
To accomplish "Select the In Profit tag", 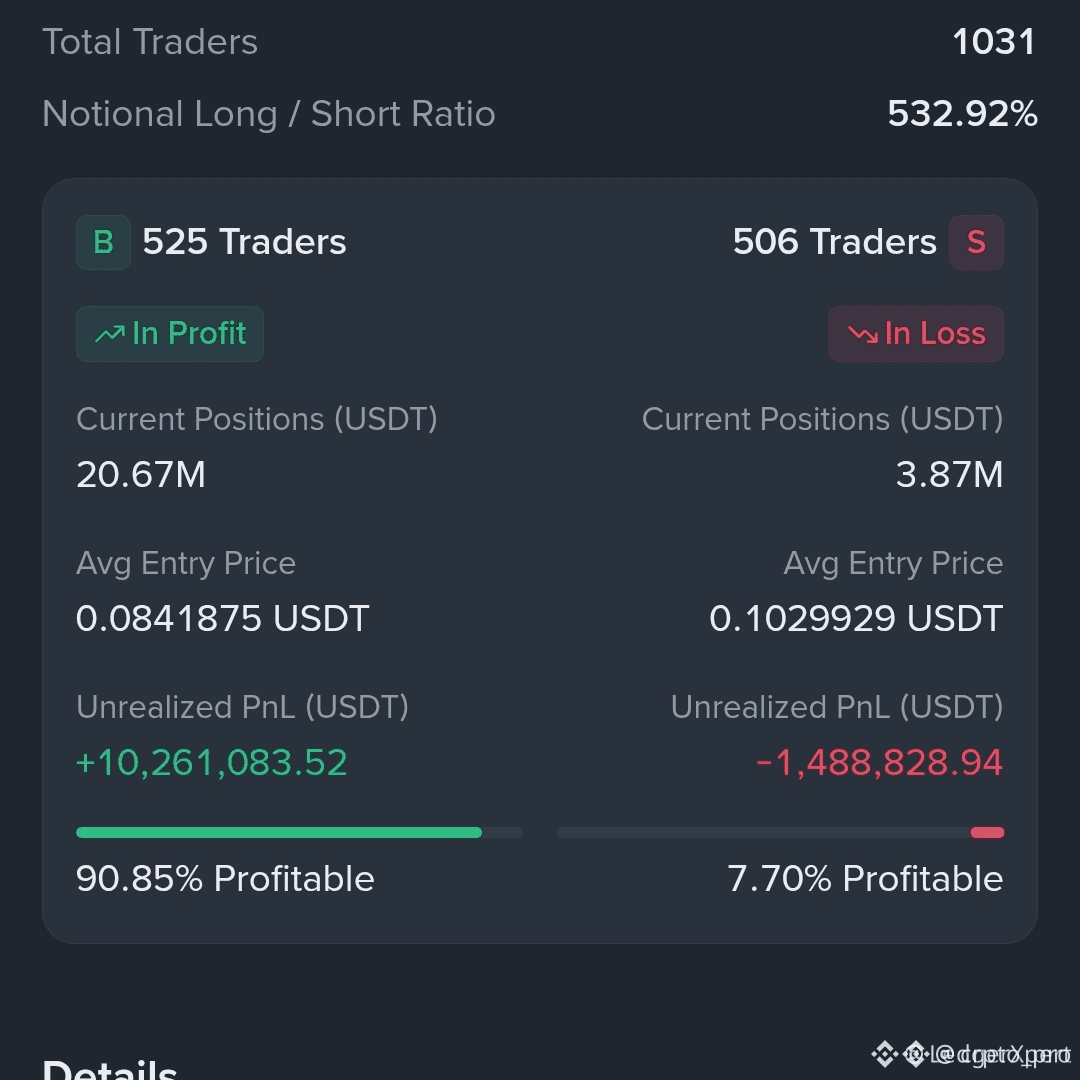I will [x=169, y=334].
